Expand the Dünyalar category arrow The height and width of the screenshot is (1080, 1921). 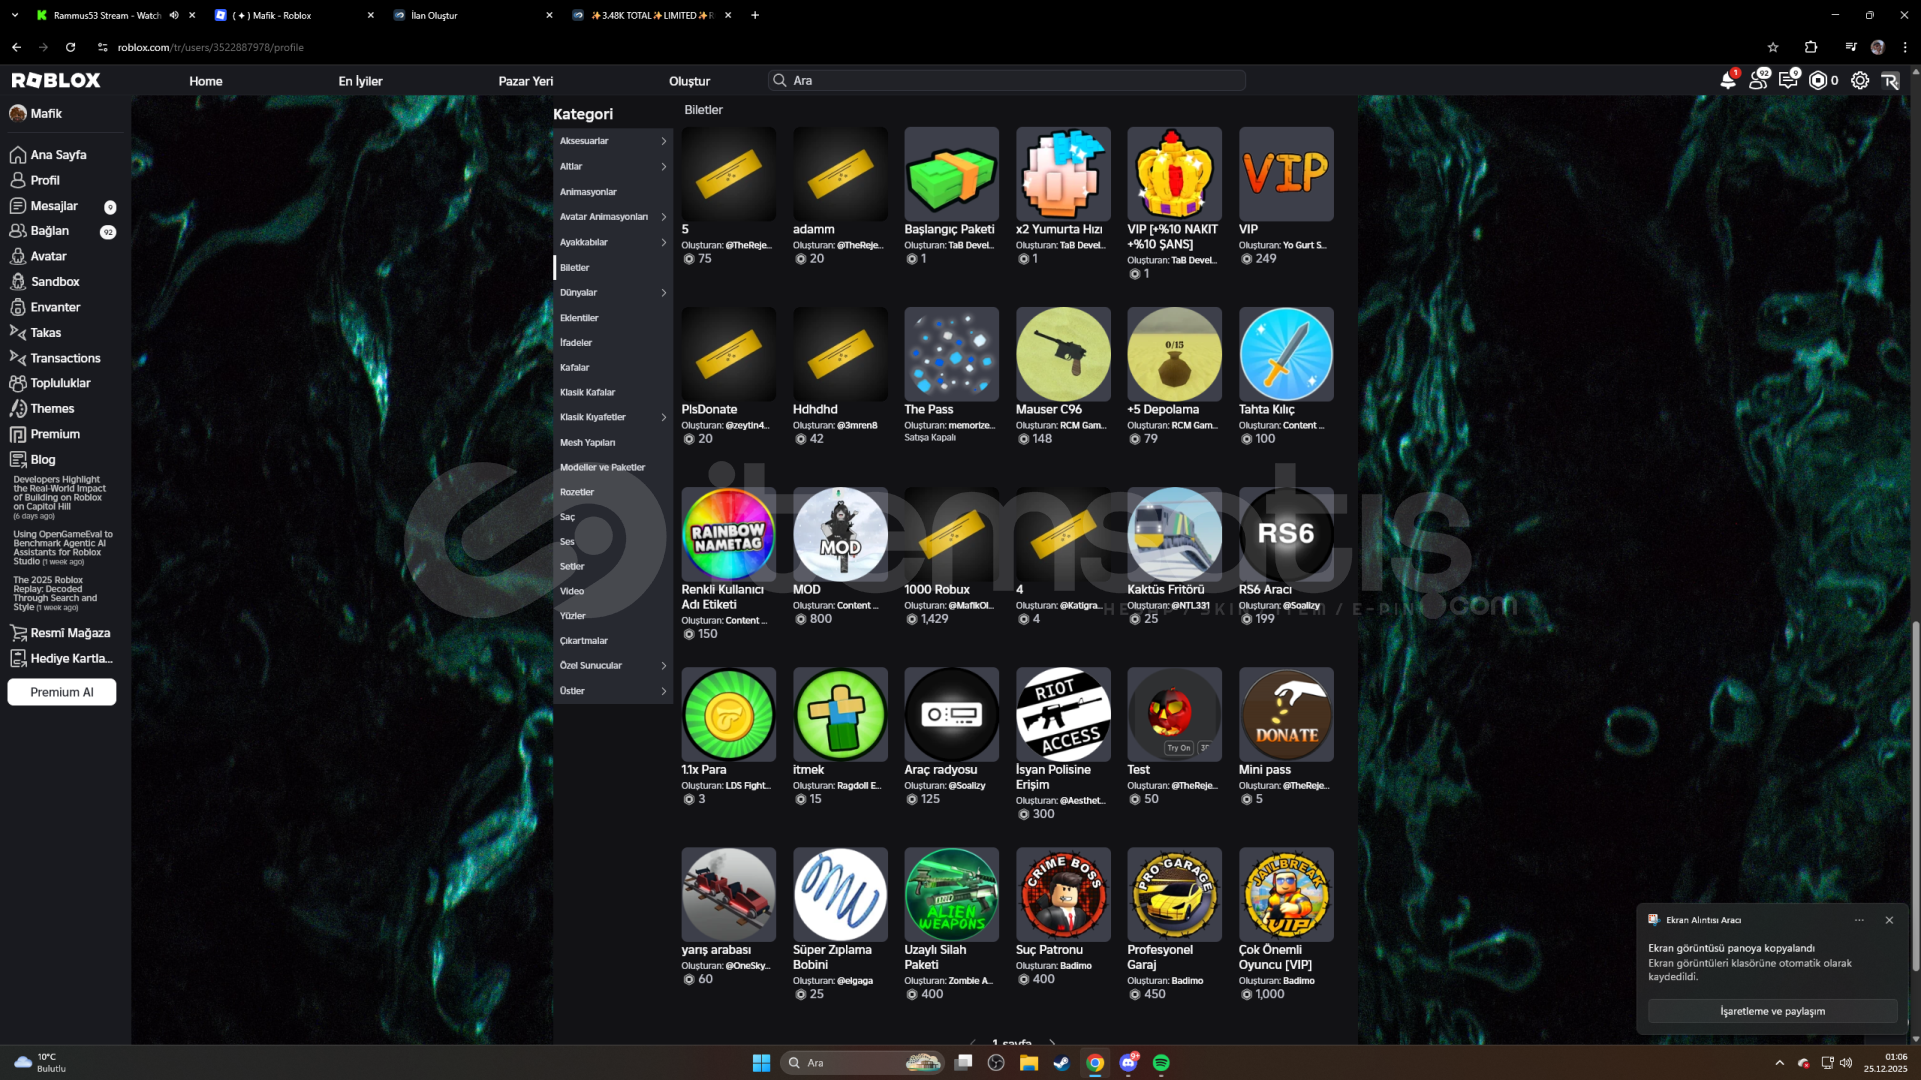click(x=663, y=293)
